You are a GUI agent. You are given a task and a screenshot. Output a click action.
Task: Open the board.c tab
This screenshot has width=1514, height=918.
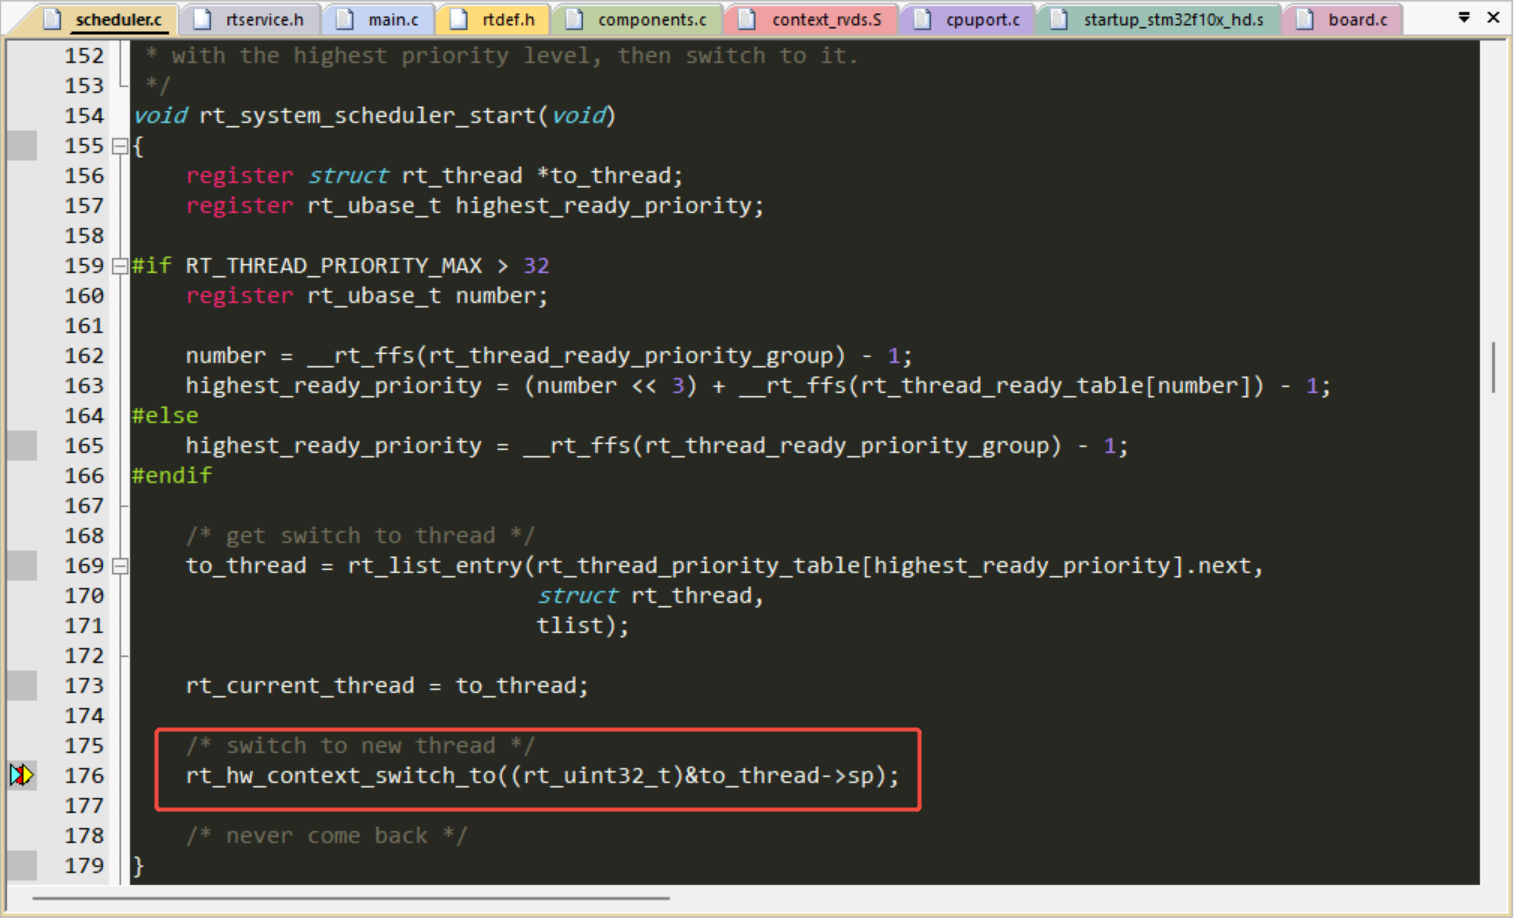1345,19
